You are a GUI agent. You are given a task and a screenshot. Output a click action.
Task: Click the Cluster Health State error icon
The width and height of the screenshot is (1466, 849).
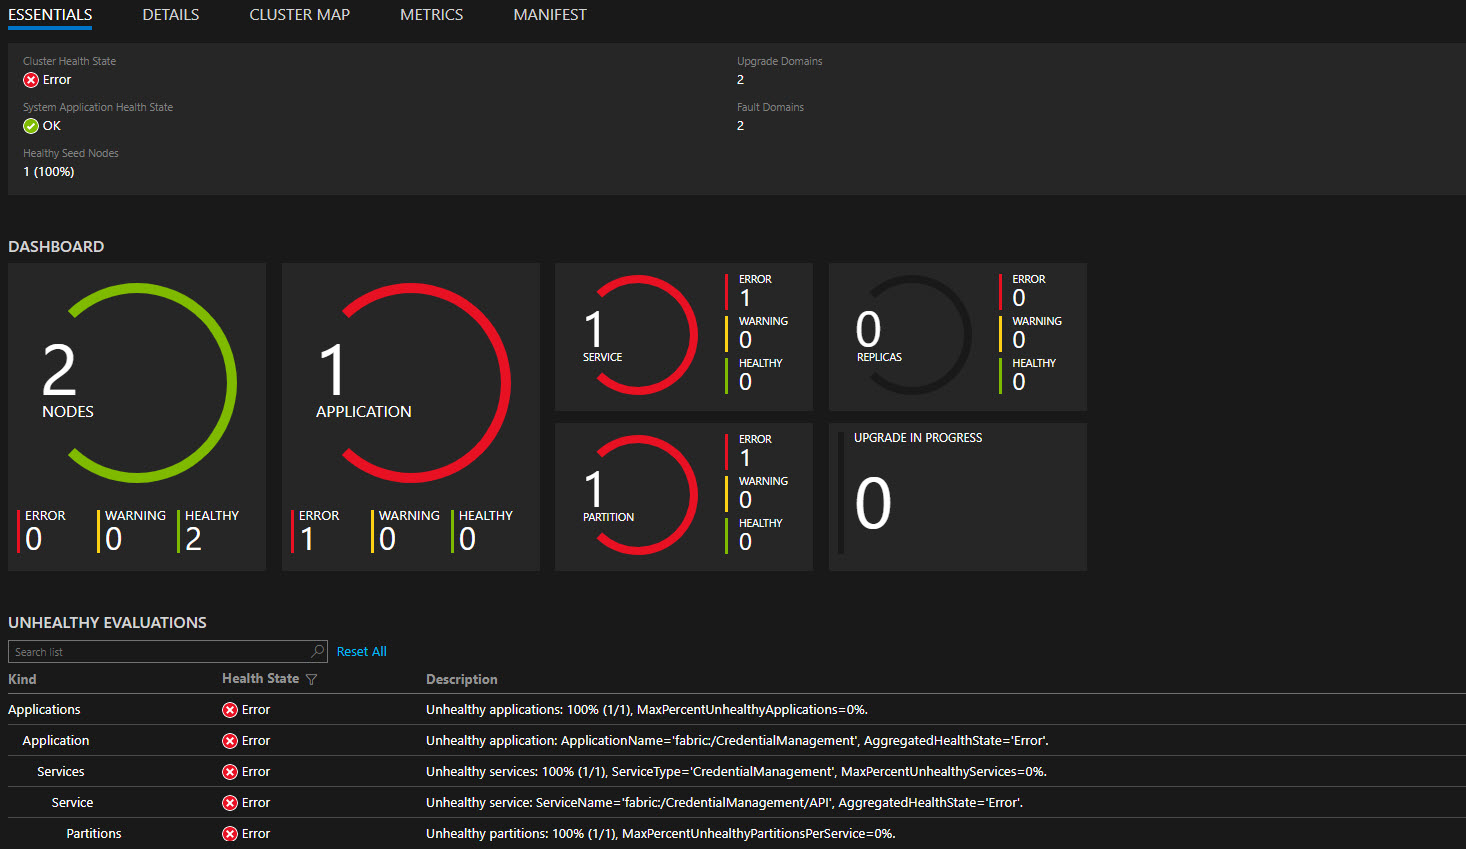click(x=29, y=79)
